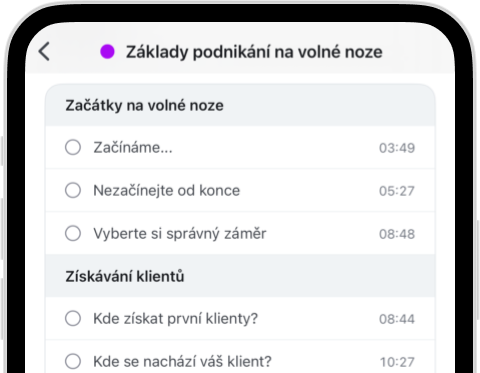The height and width of the screenshot is (373, 480).
Task: Click the 03:49 duration of Začínáme...
Action: pos(397,148)
